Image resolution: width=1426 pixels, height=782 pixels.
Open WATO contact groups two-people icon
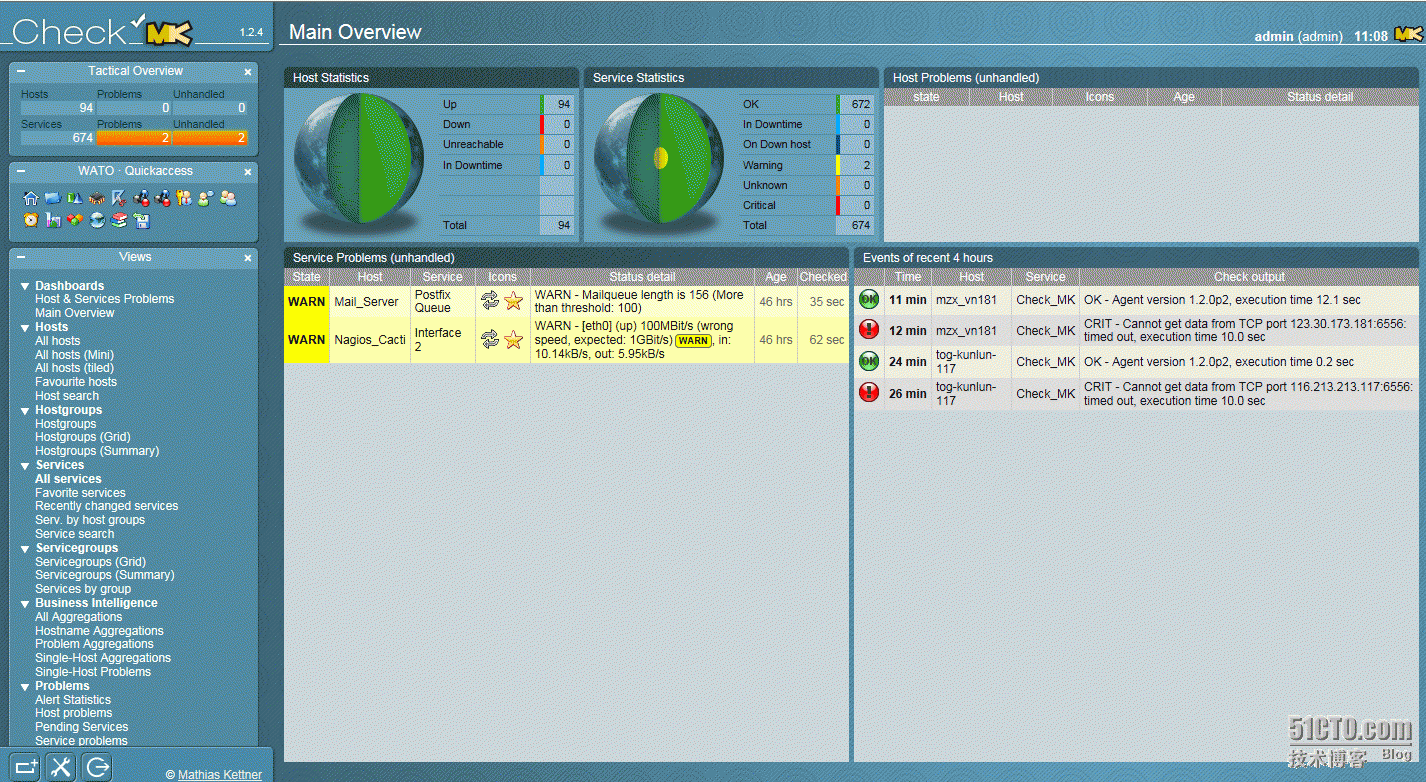(x=228, y=198)
